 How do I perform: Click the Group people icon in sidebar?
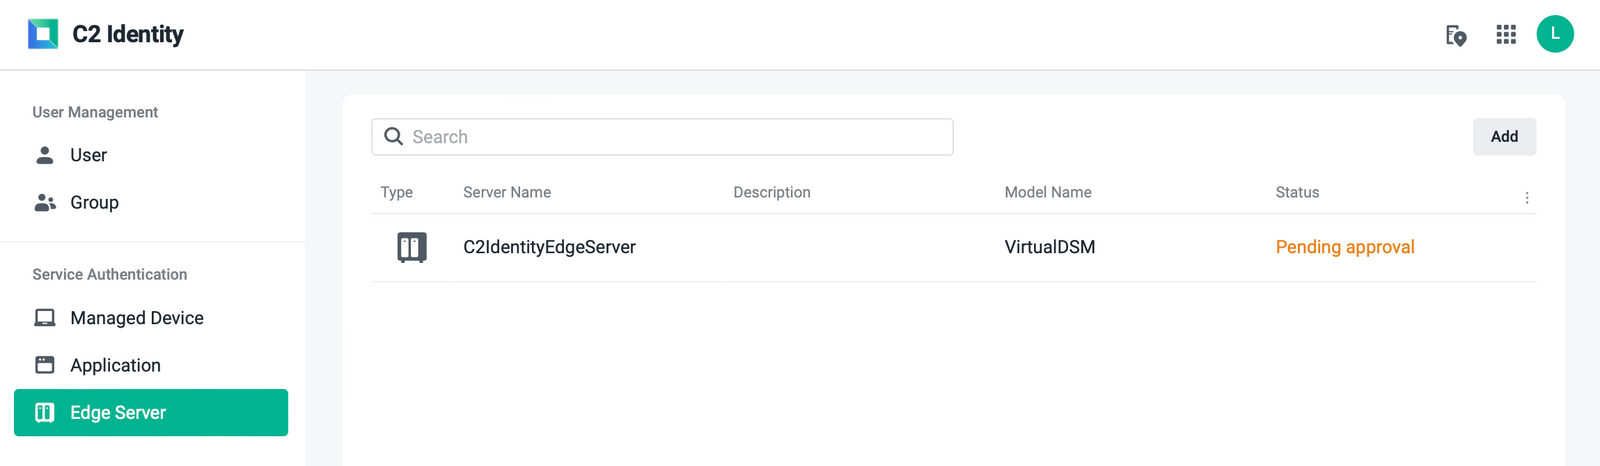point(45,202)
